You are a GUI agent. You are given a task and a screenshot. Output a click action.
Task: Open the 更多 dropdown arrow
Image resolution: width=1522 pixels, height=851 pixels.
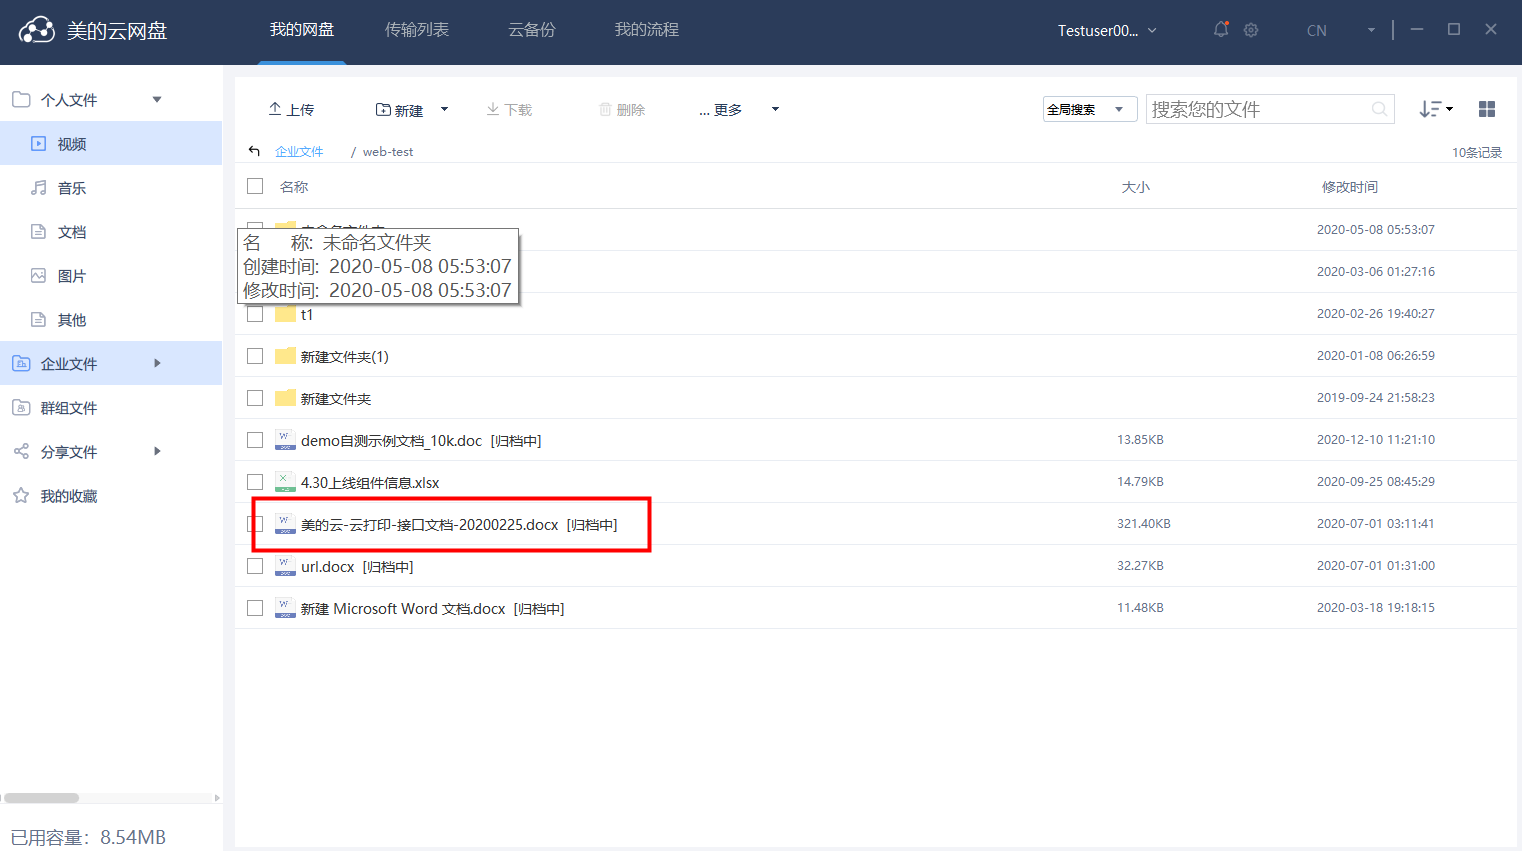(775, 109)
